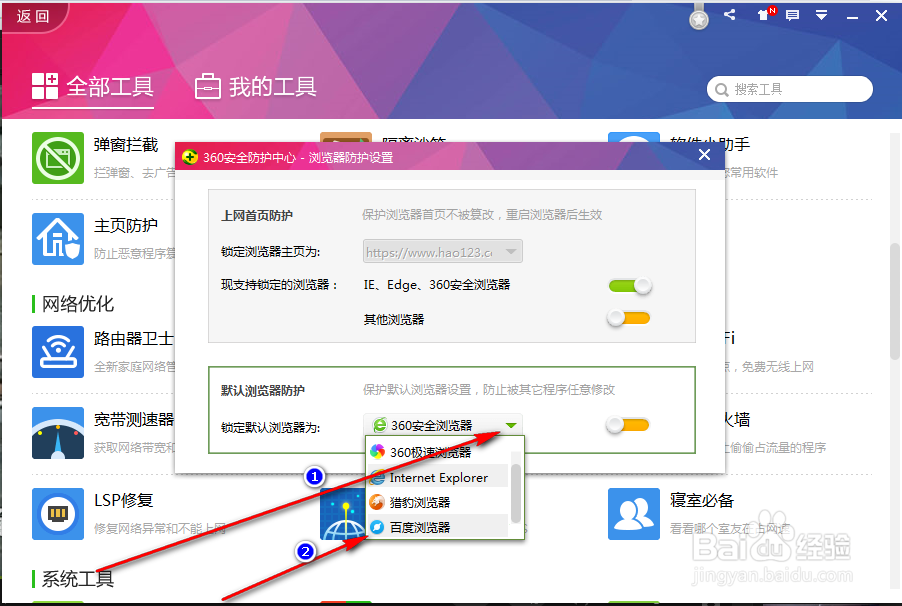Screen dimensions: 902x606
Task: Open the LSP修复 tool icon
Action: (58, 514)
